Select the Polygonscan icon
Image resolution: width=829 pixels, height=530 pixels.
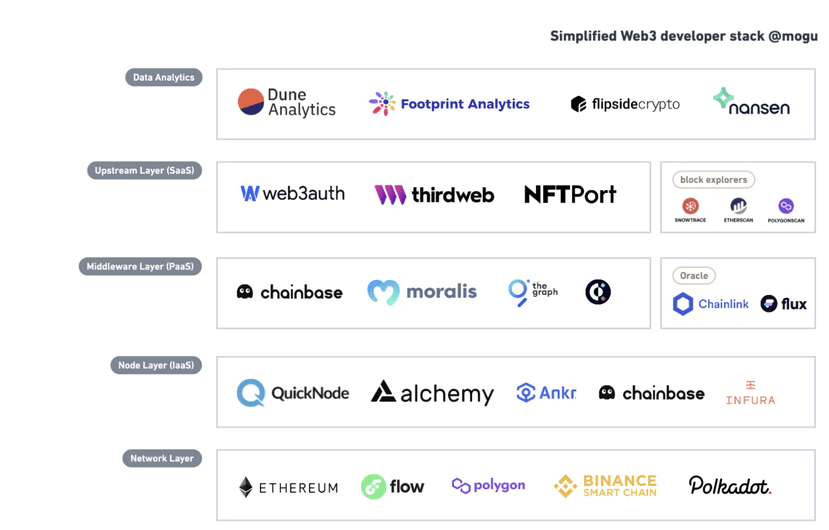coord(786,211)
